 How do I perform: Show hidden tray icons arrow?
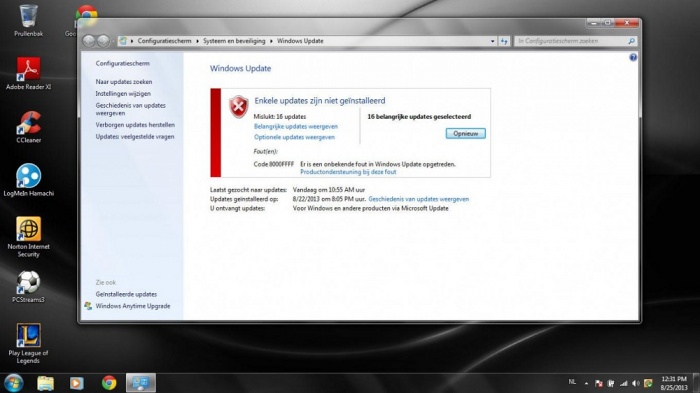click(586, 383)
